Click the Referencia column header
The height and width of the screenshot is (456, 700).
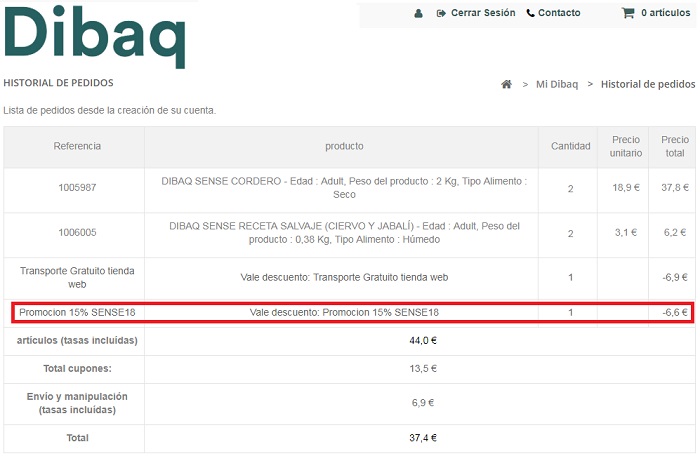(x=77, y=147)
